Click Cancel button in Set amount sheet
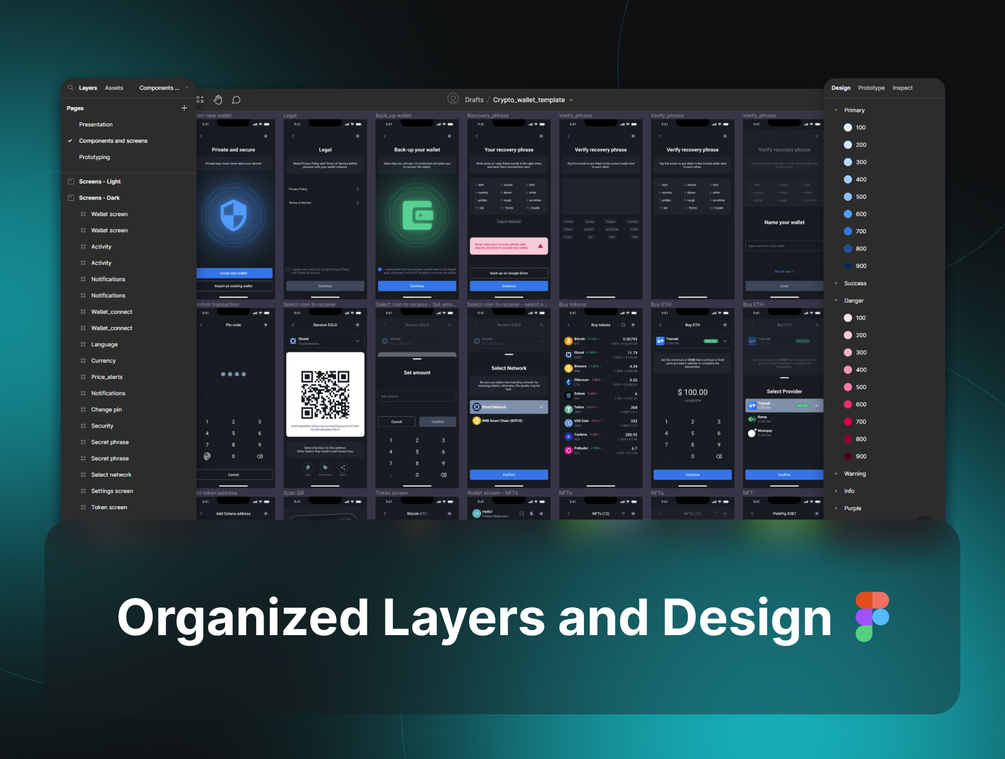The height and width of the screenshot is (759, 1005). tap(396, 422)
